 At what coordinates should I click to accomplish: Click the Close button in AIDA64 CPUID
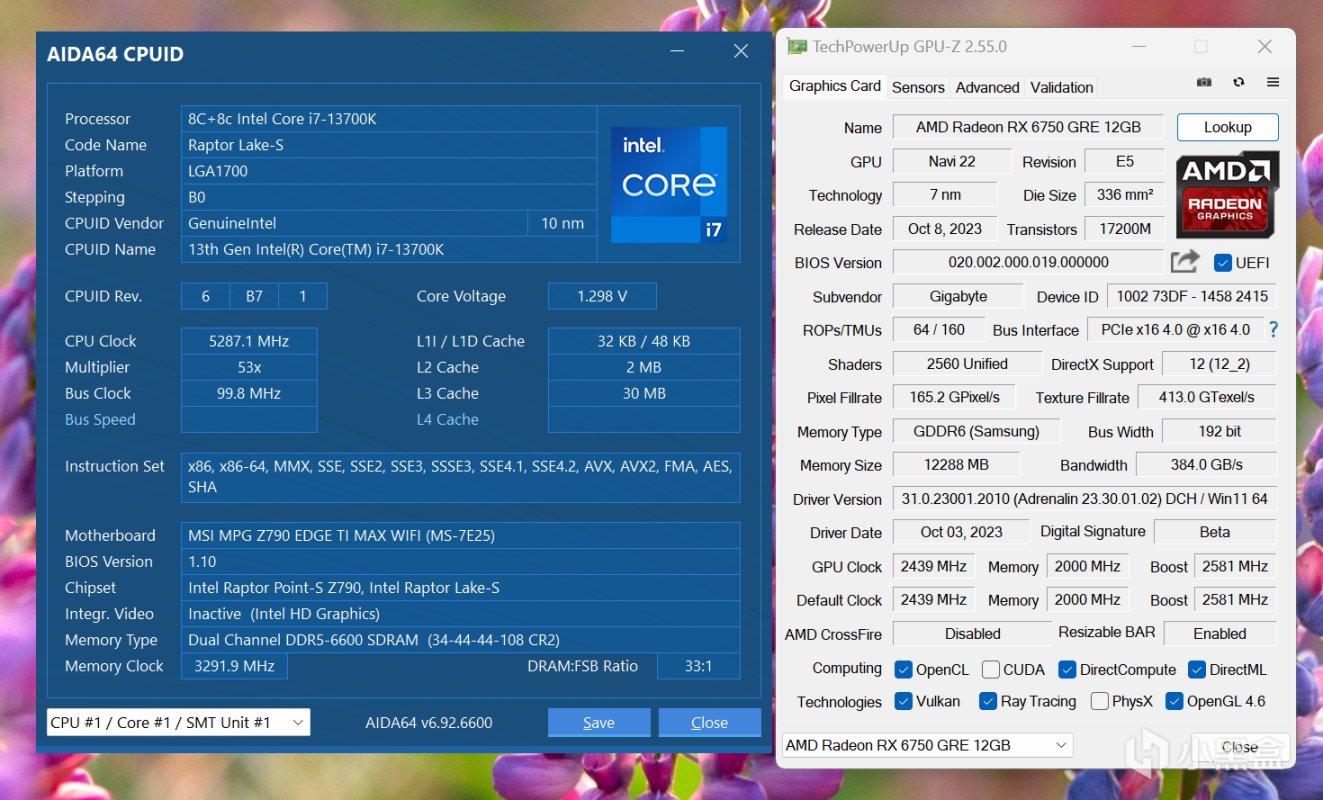coord(709,722)
